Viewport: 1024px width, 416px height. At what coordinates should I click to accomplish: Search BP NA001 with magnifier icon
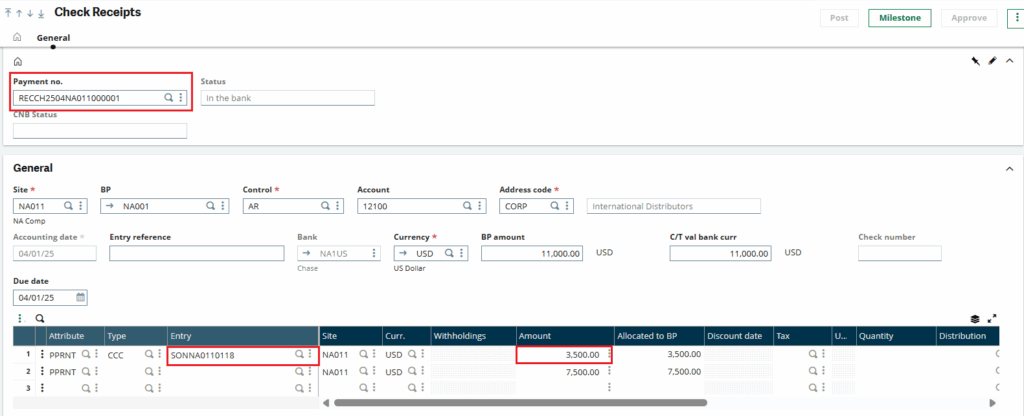[210, 206]
